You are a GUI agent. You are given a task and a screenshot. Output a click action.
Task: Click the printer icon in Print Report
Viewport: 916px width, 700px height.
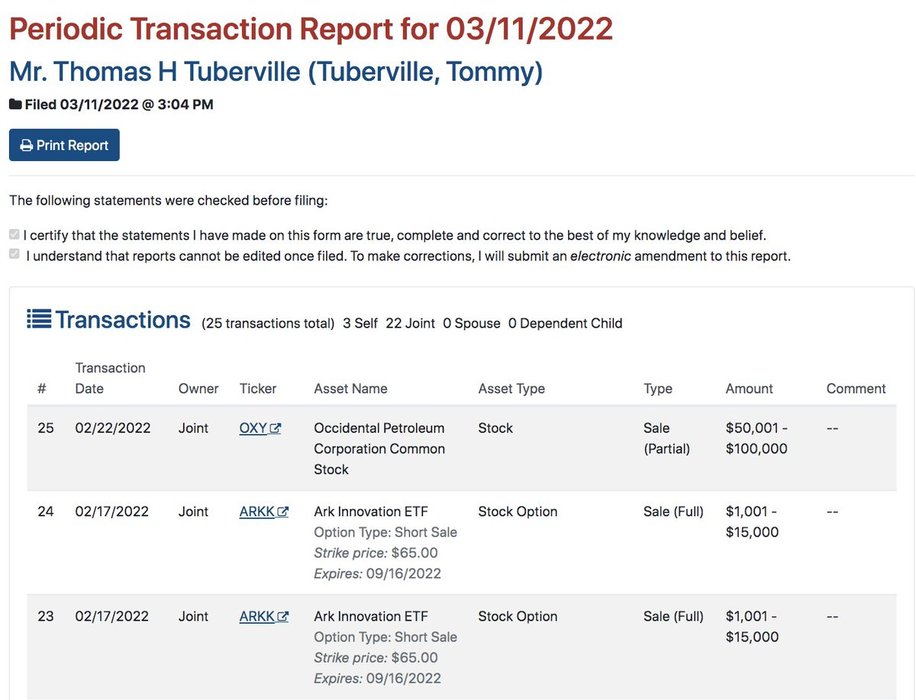(x=26, y=145)
